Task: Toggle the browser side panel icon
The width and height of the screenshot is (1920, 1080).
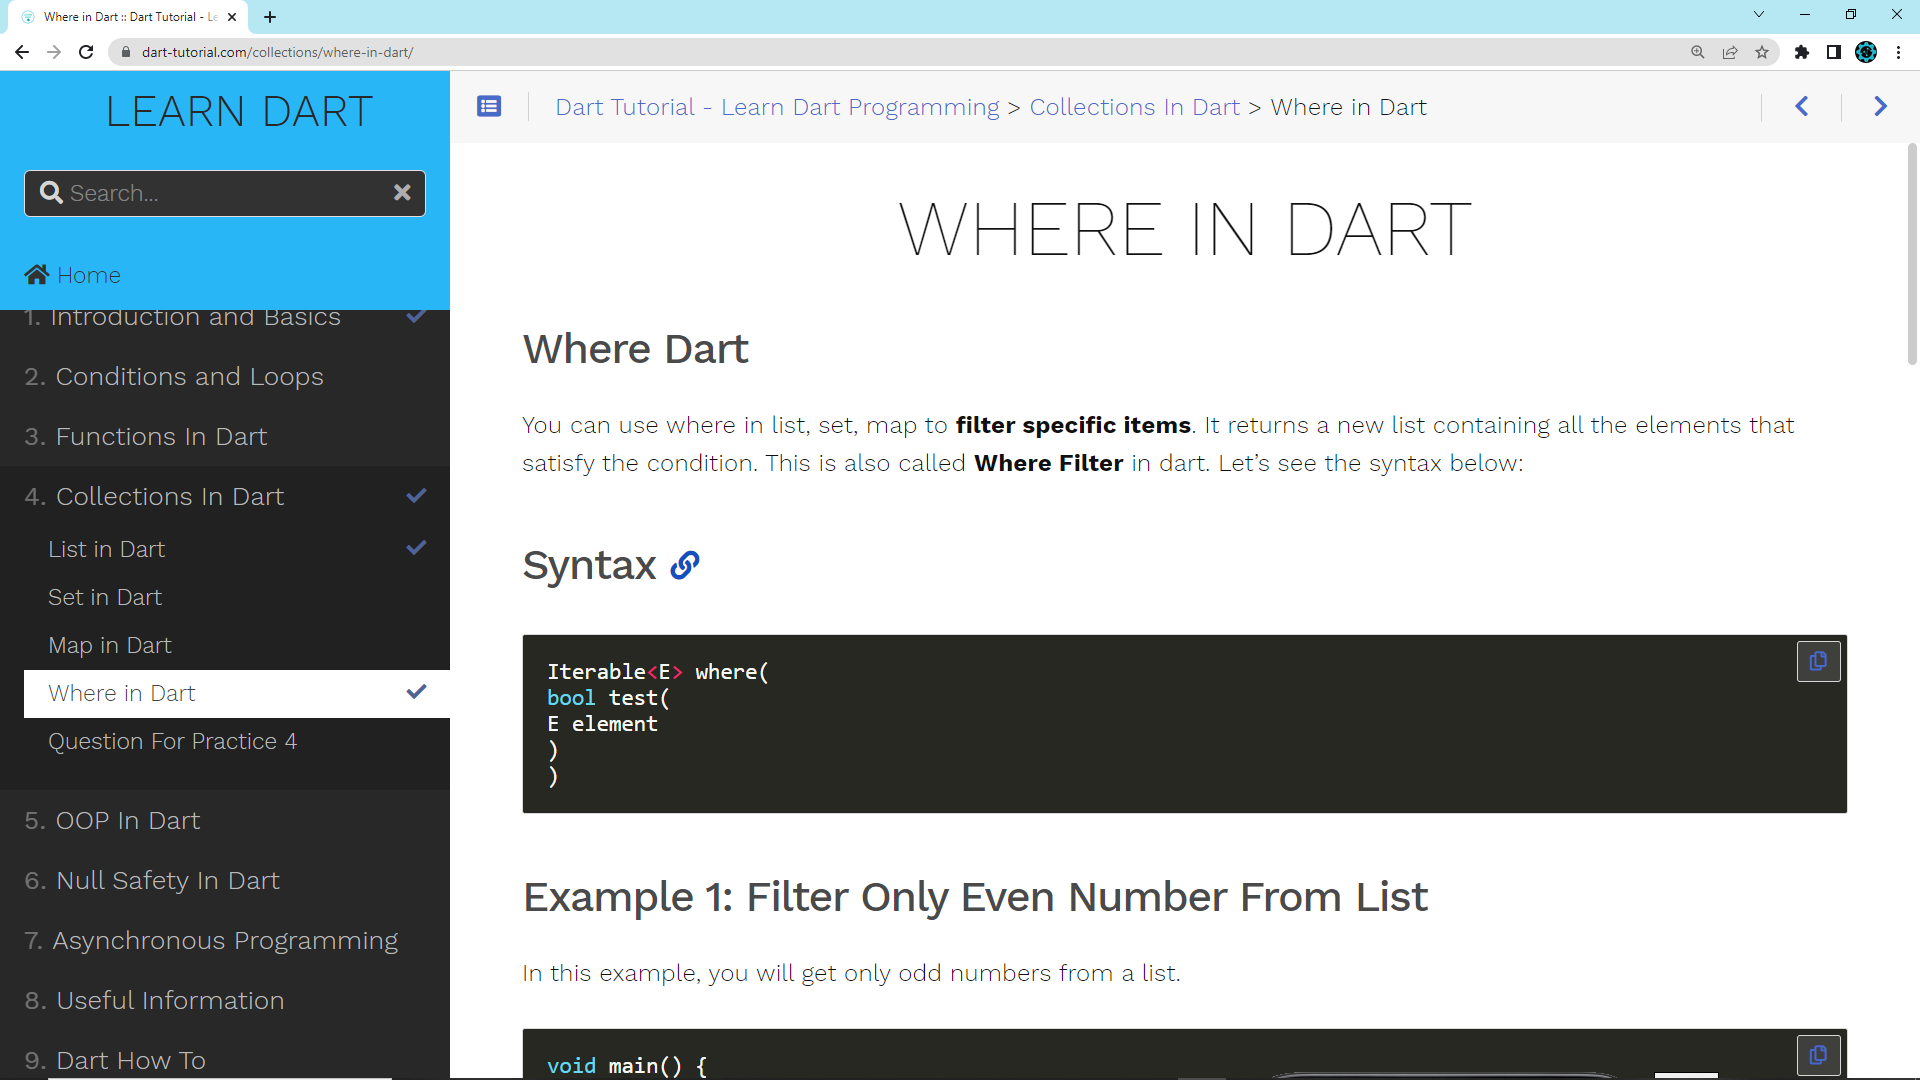Action: click(x=1834, y=52)
